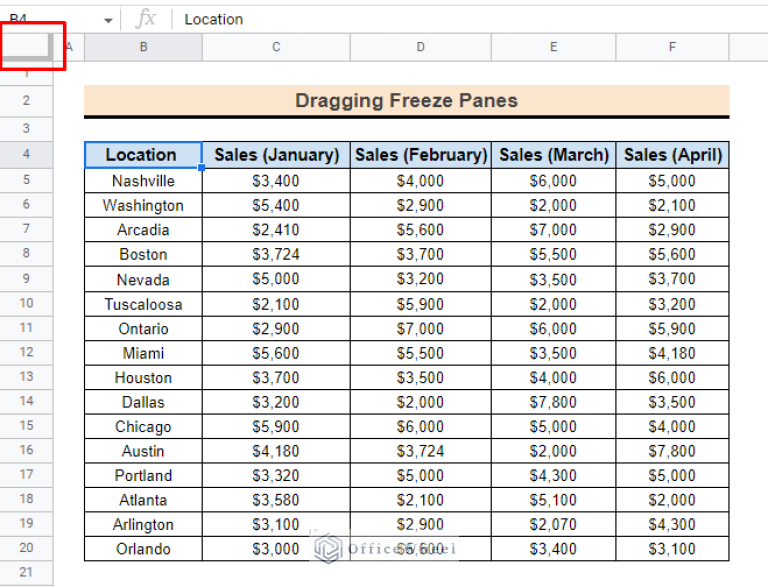
Task: Select column D header
Action: [421, 47]
